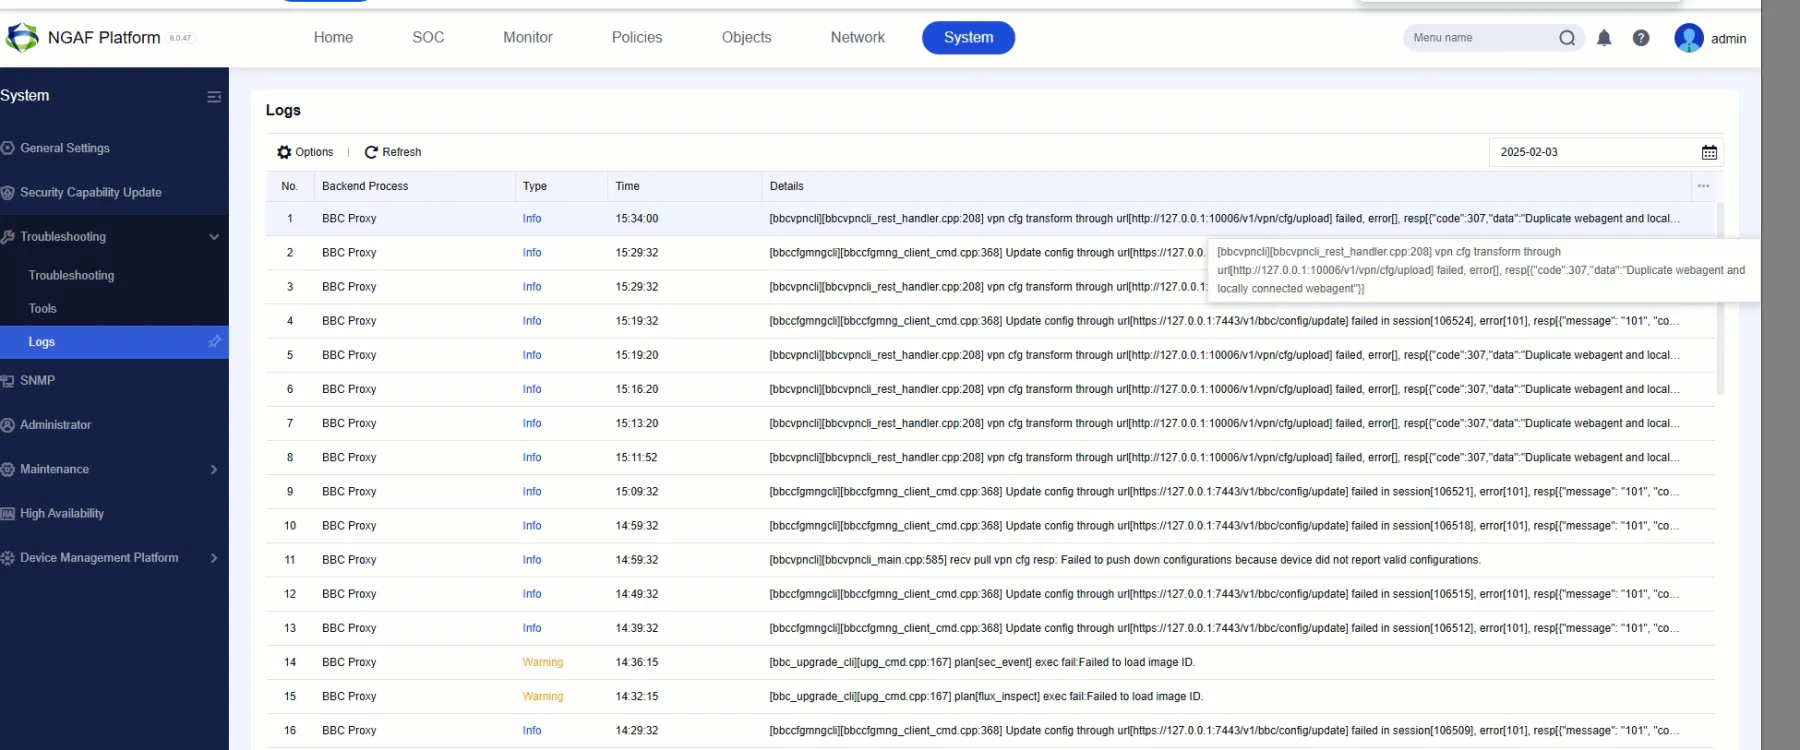Click the NGAF Platform logo

click(x=22, y=38)
